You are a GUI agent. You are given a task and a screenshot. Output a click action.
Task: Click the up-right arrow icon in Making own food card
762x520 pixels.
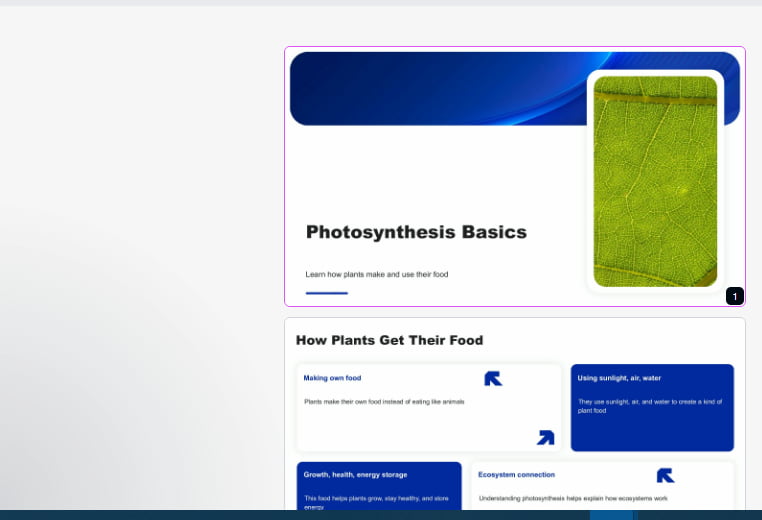(x=545, y=437)
